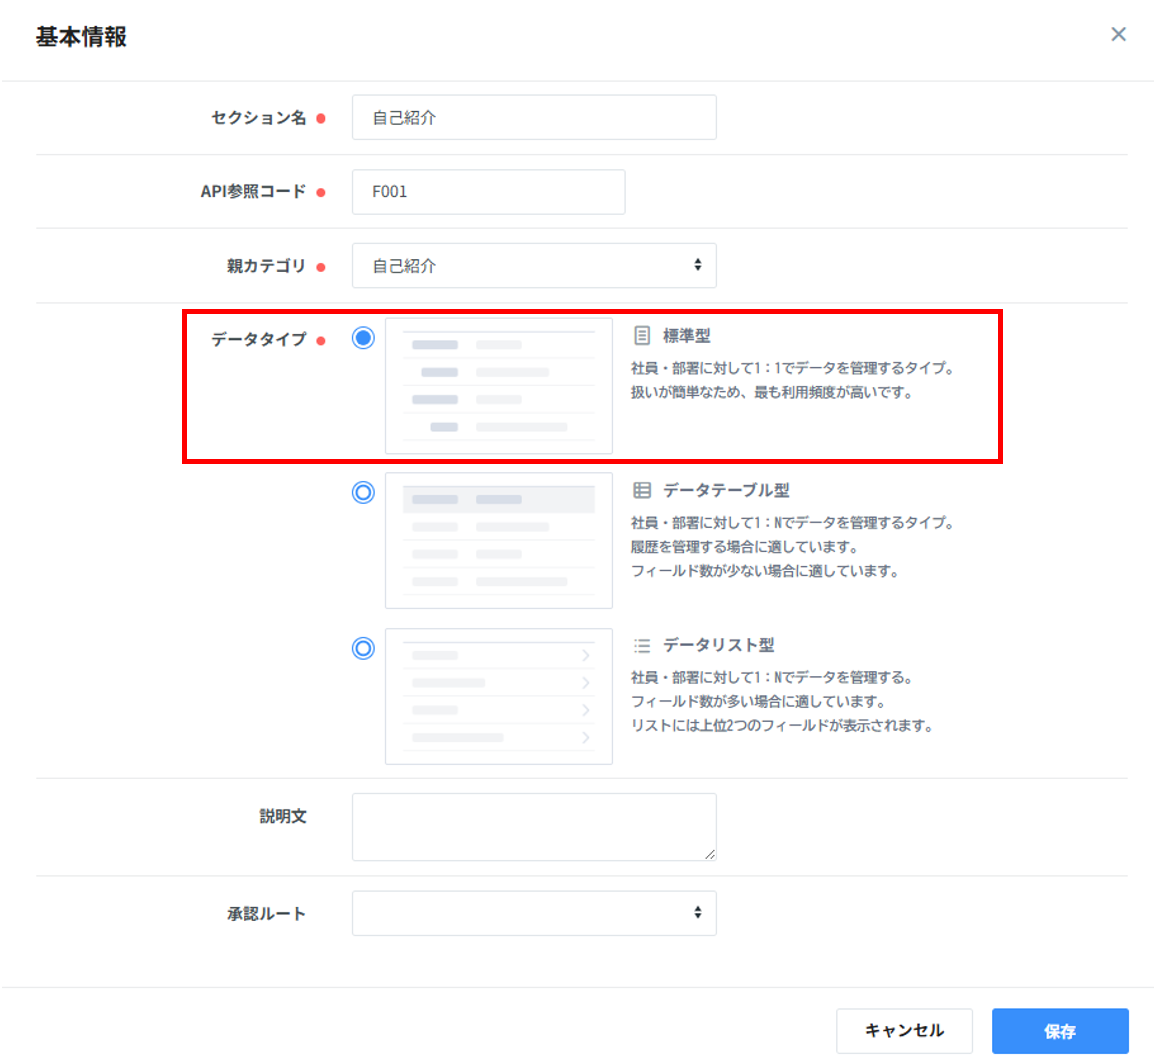Click the データリスト型 title text
Viewport: 1154px width, 1059px height.
pos(718,645)
